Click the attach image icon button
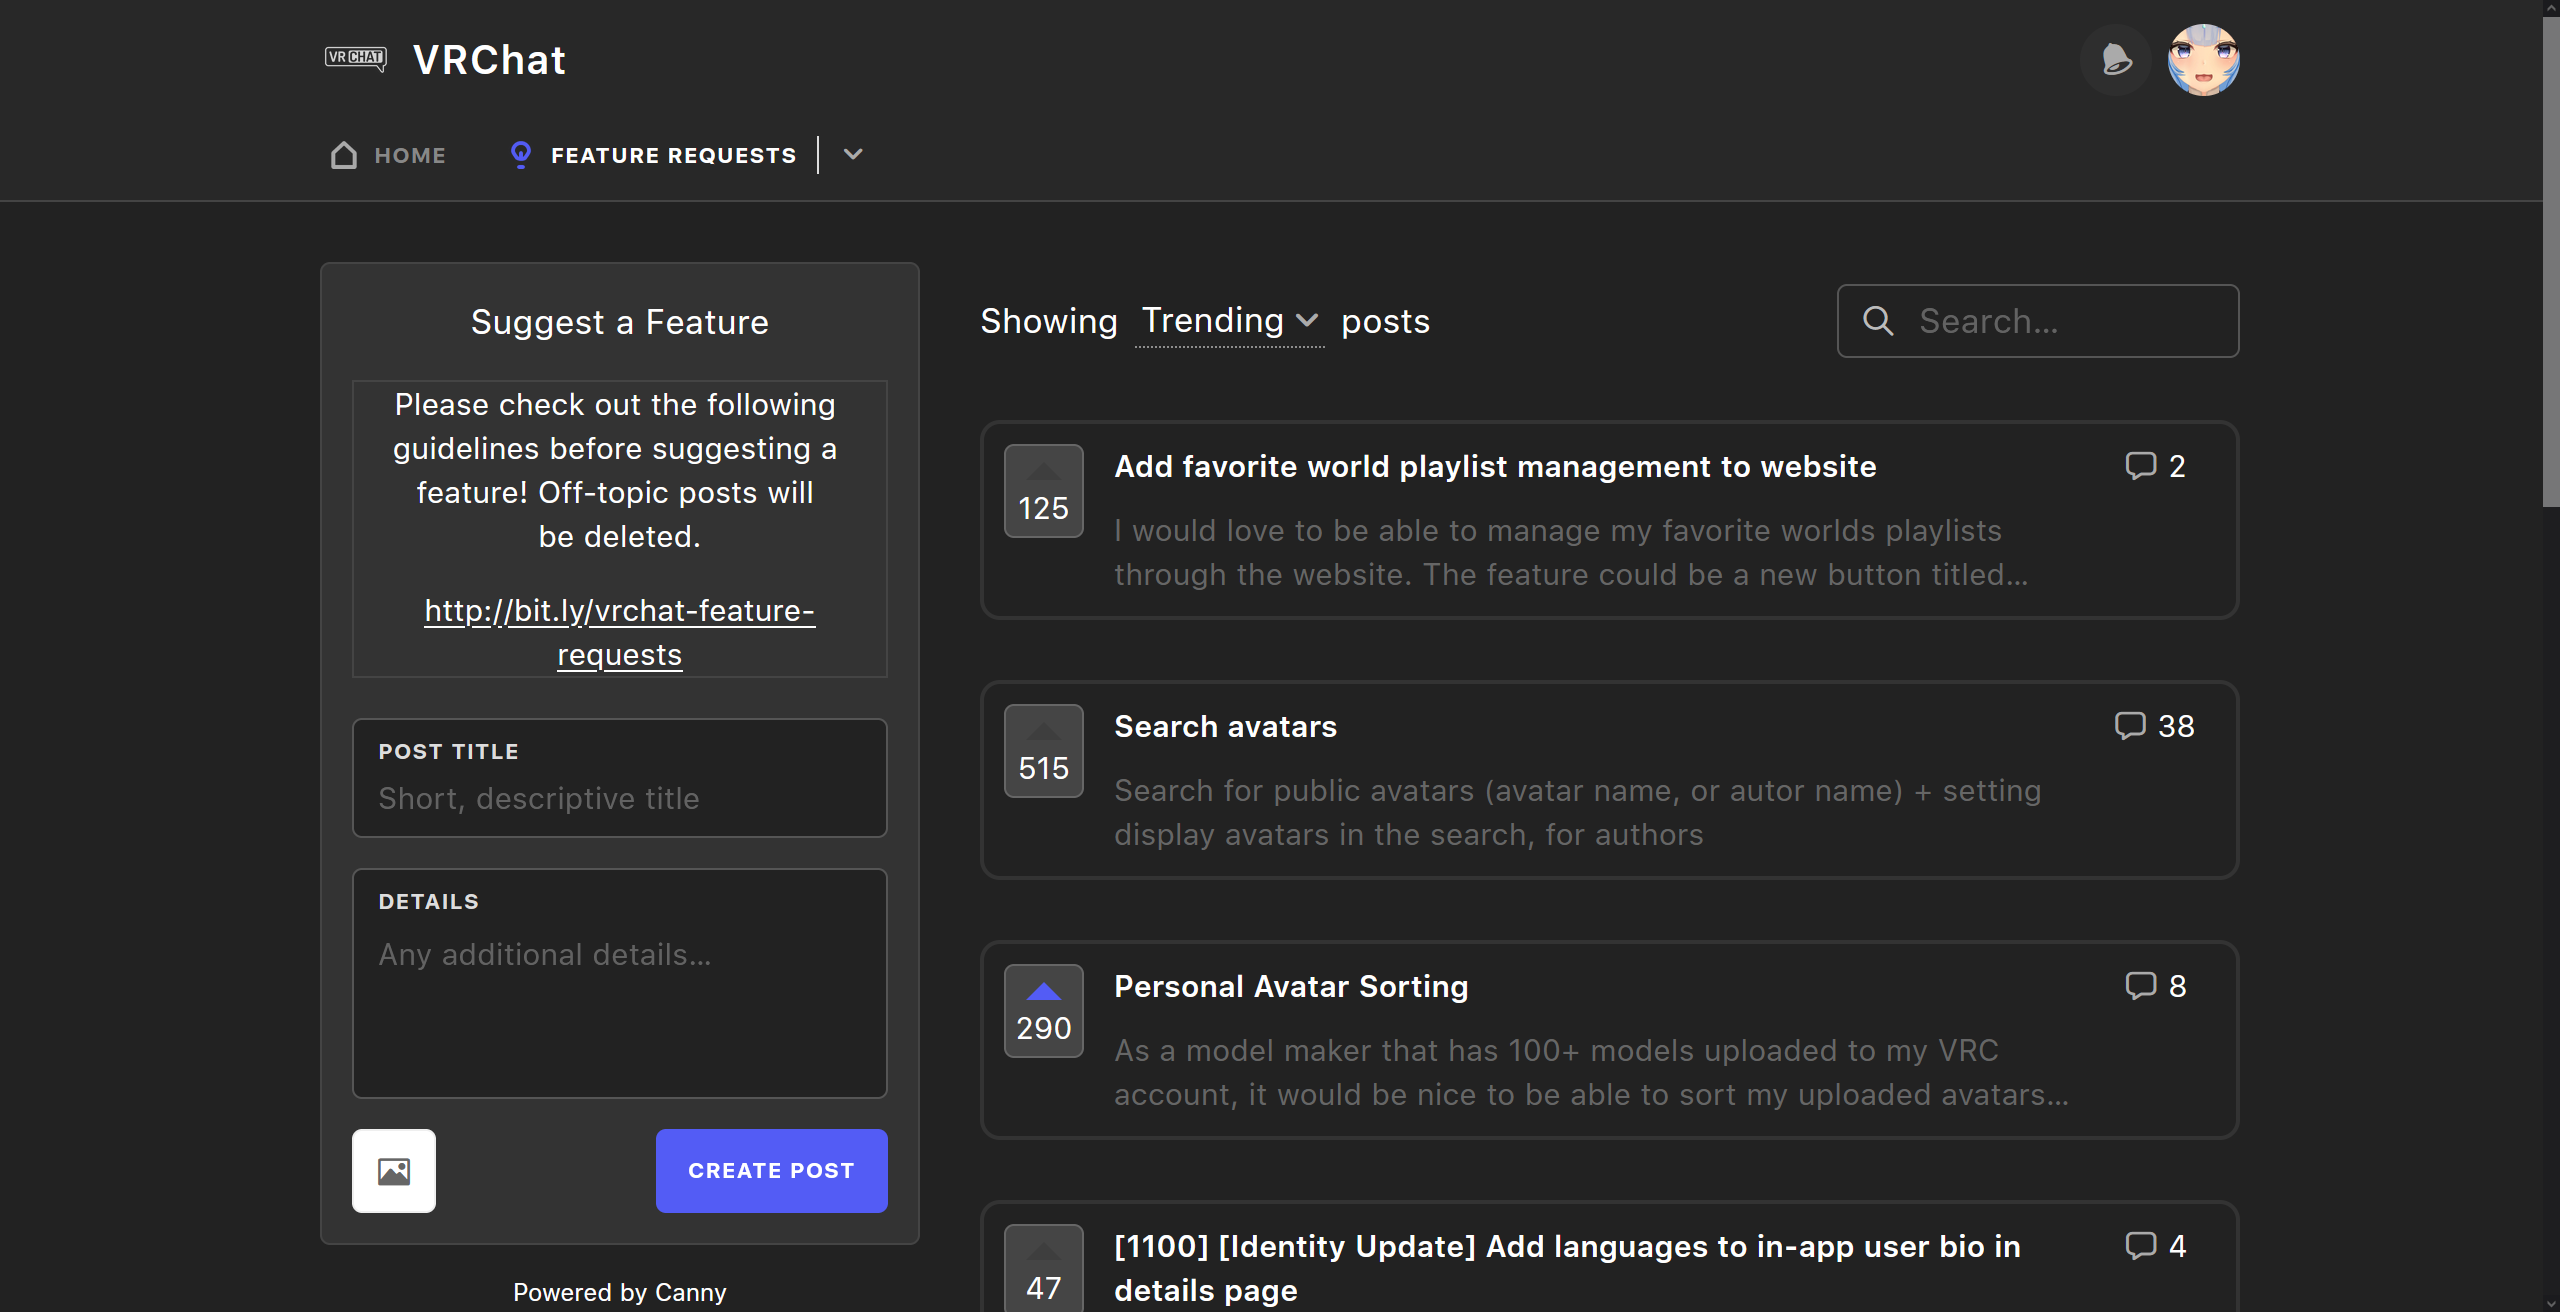 point(394,1171)
